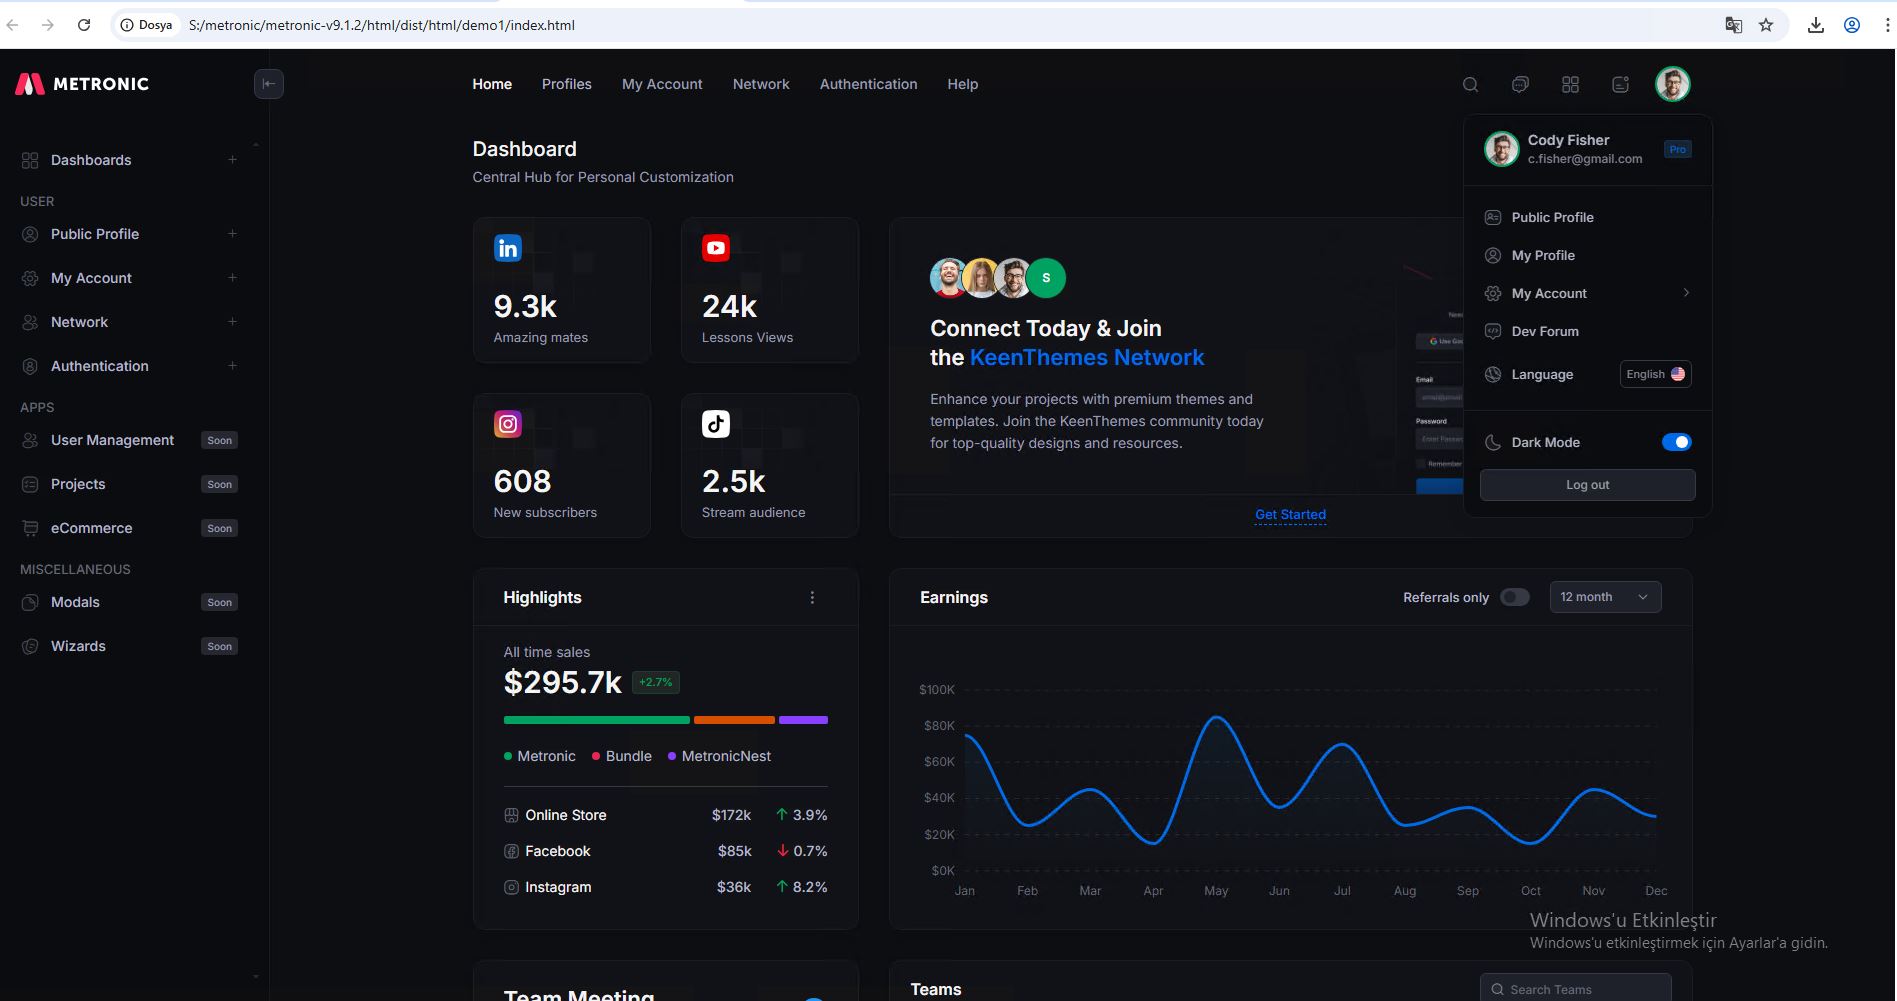Select the English language selector

click(1655, 374)
